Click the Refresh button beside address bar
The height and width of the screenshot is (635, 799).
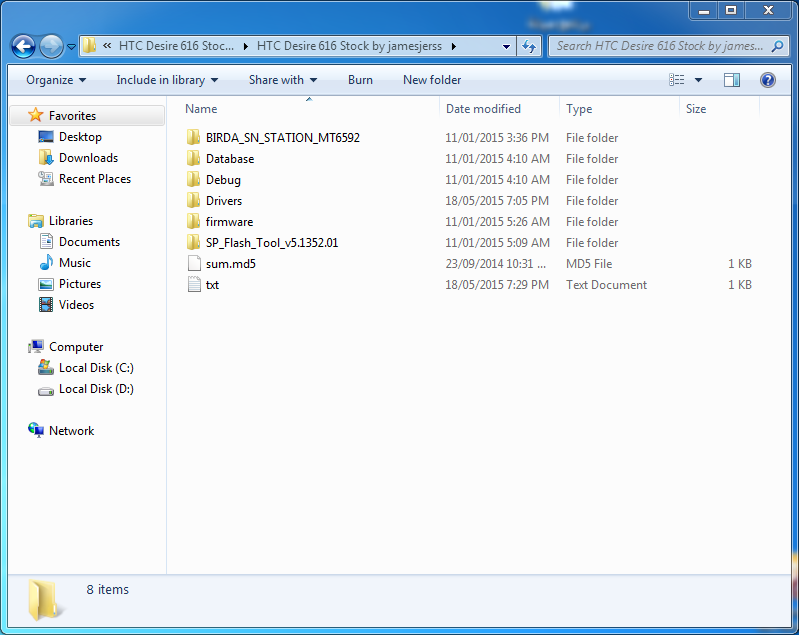(x=529, y=46)
